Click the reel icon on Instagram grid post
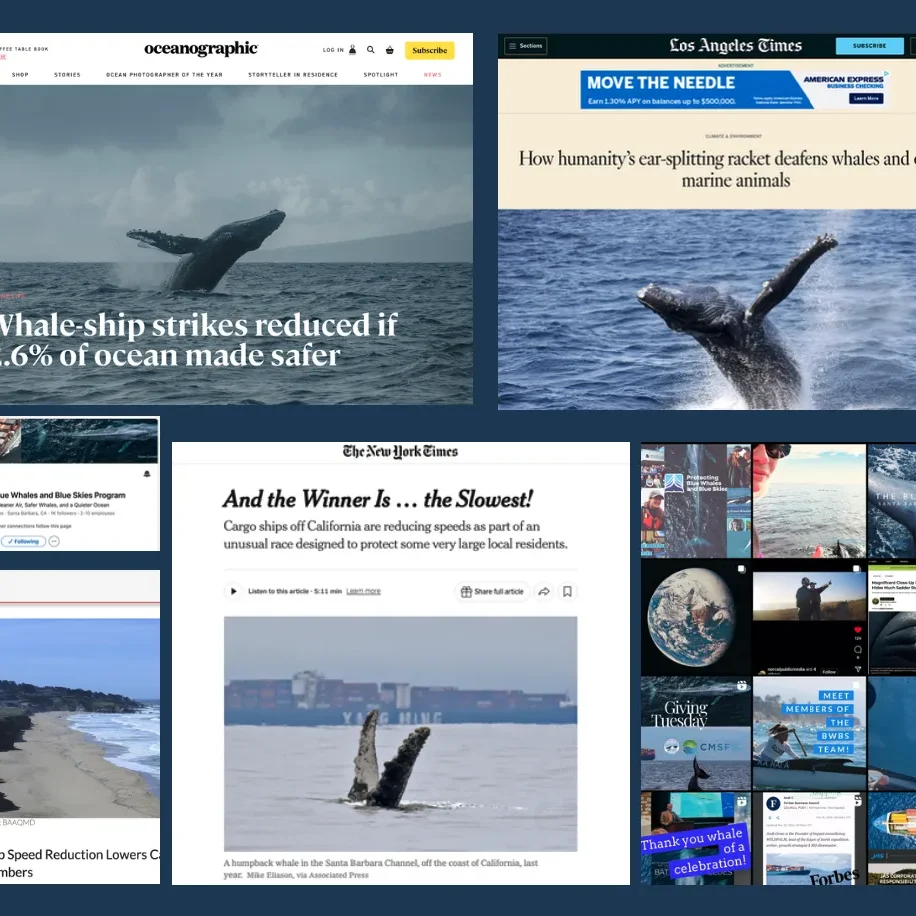The height and width of the screenshot is (916, 916). tap(740, 687)
